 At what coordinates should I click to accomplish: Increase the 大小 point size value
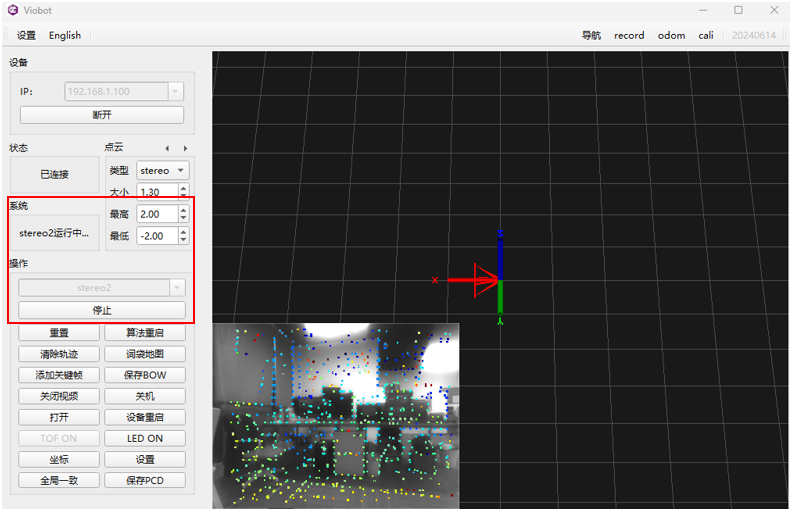(183, 187)
